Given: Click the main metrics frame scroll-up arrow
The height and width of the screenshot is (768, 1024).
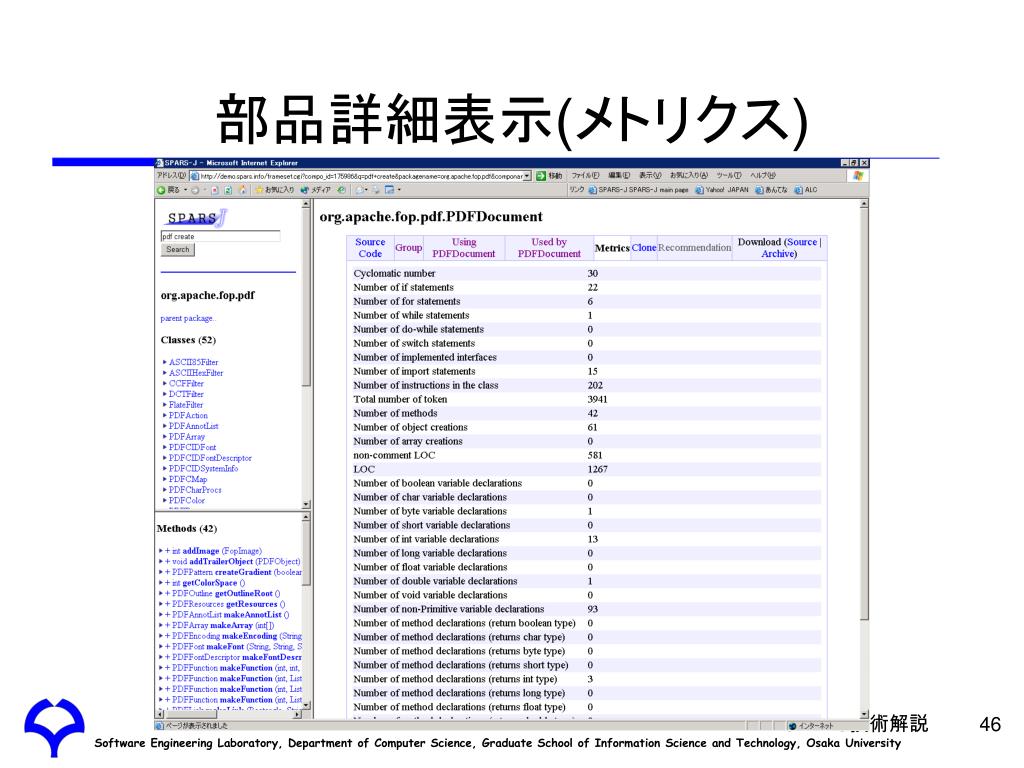Looking at the screenshot, I should 864,204.
